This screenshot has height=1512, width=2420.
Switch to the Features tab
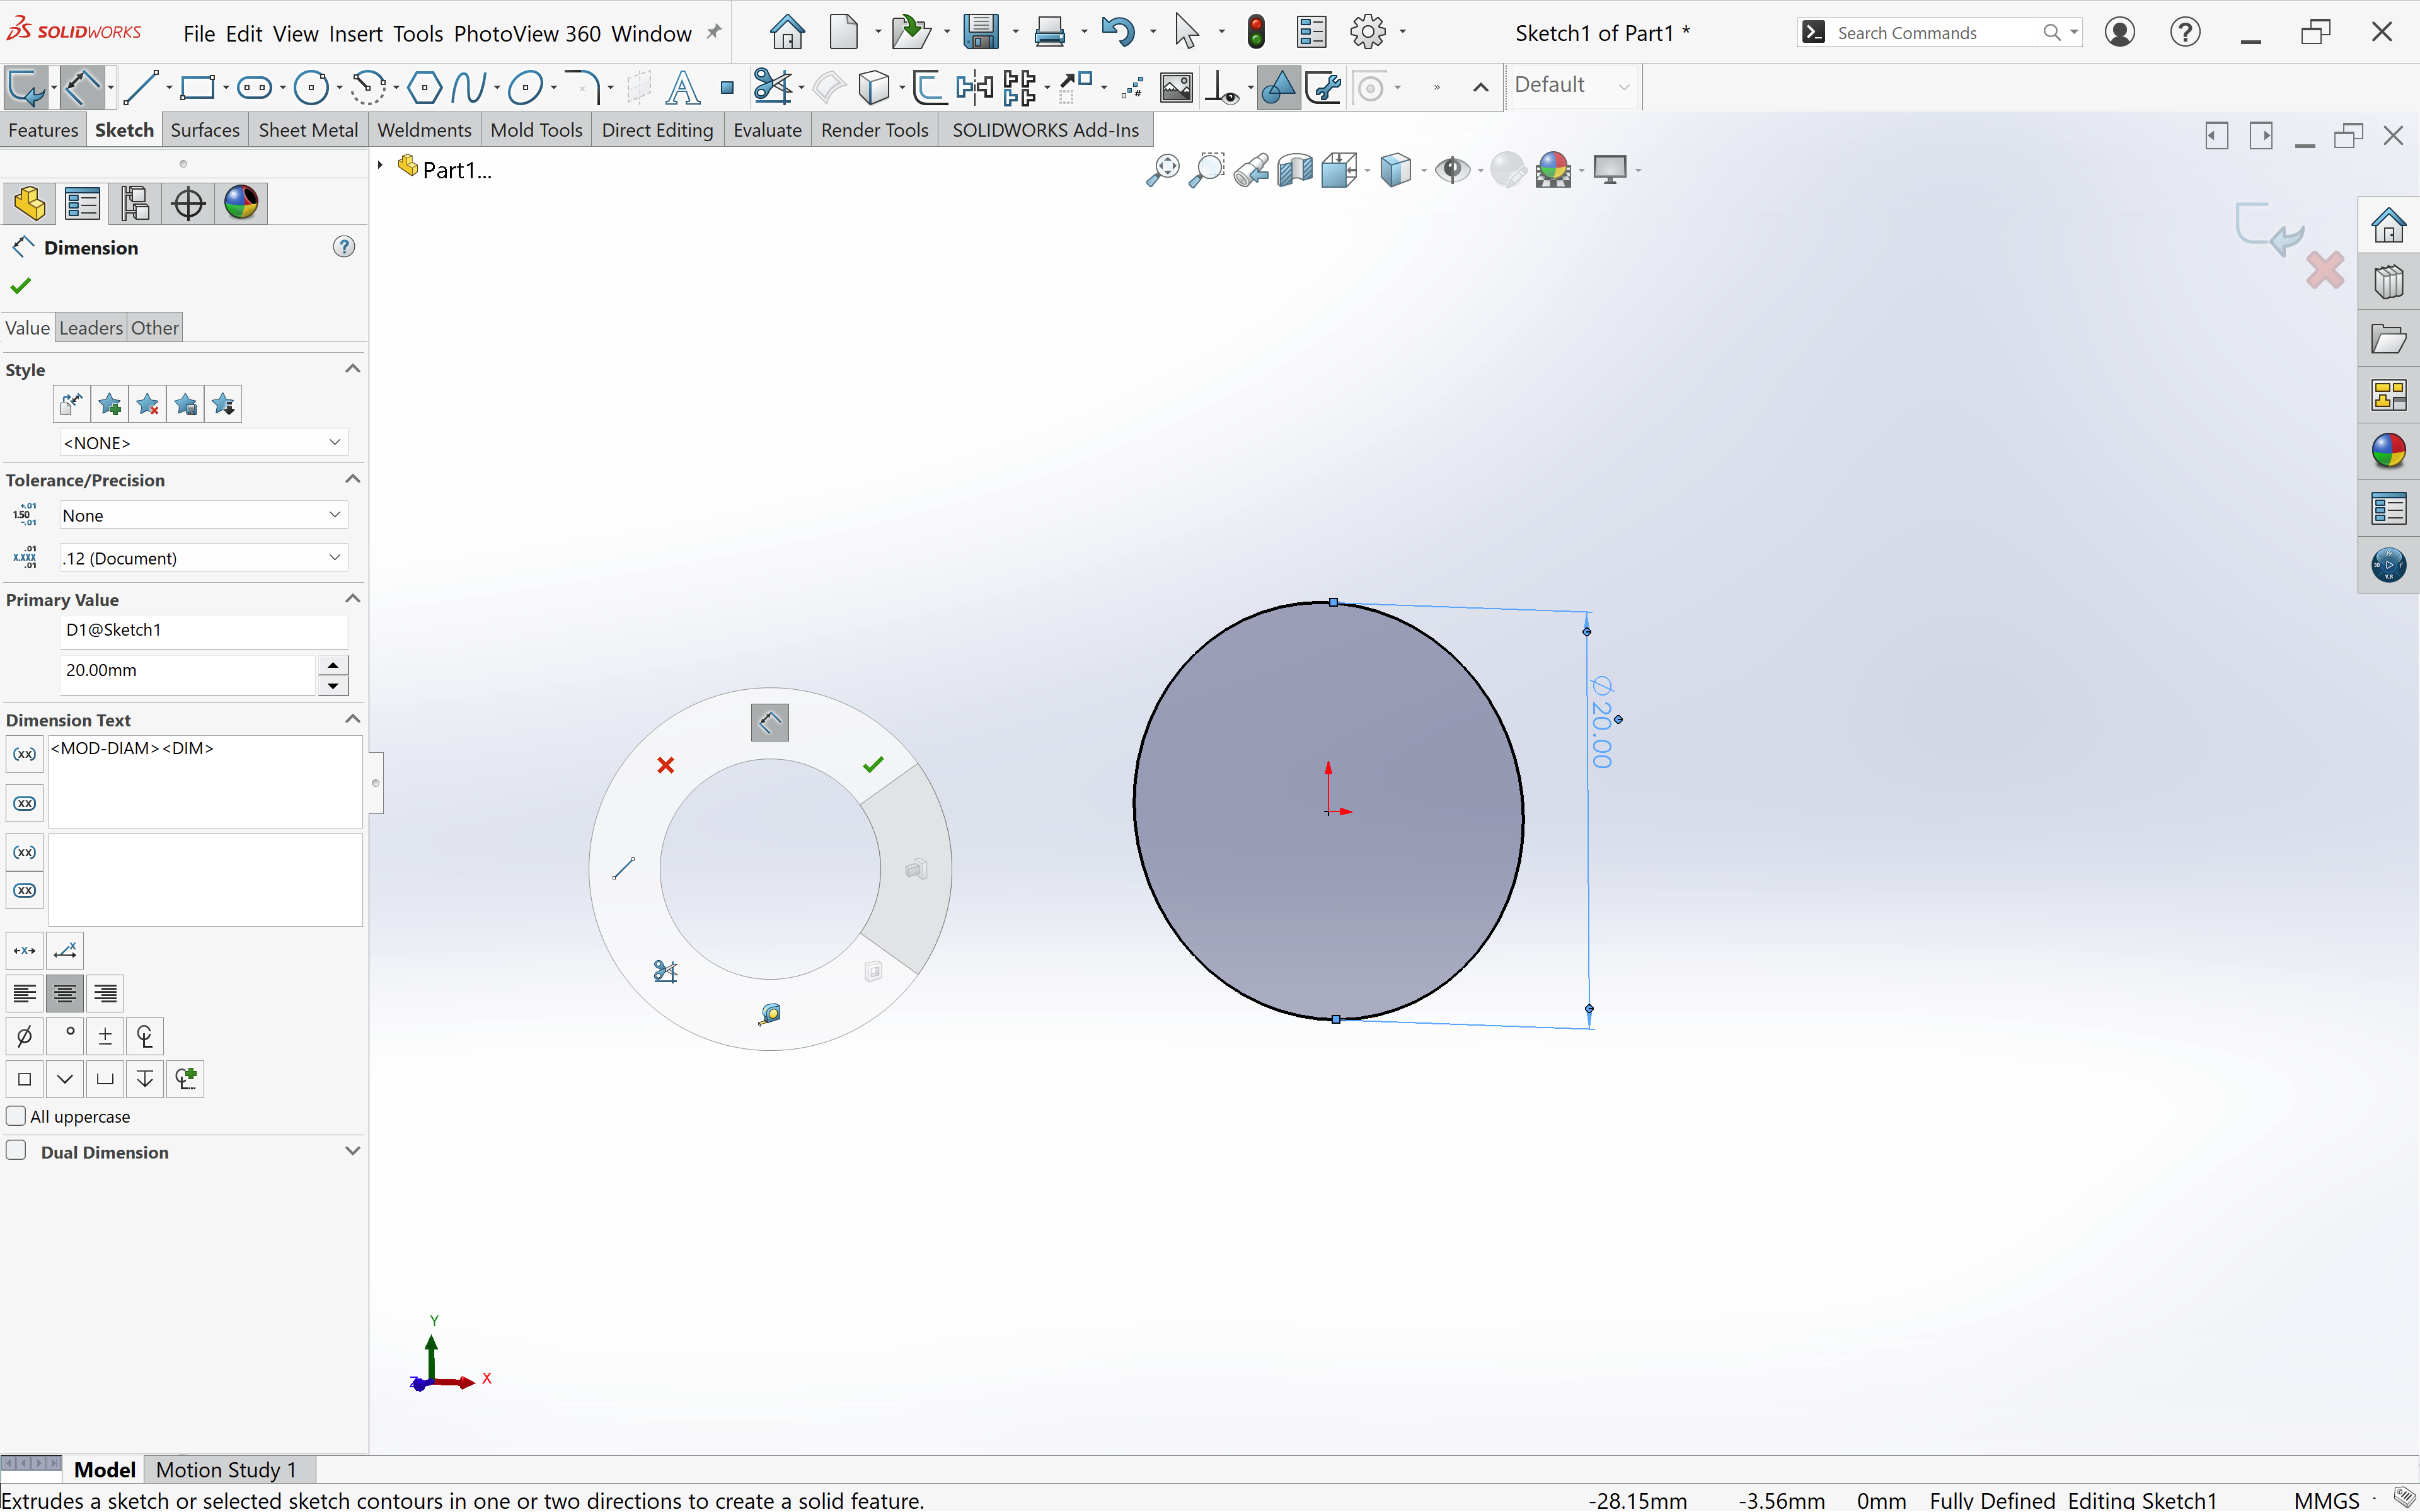coord(43,130)
